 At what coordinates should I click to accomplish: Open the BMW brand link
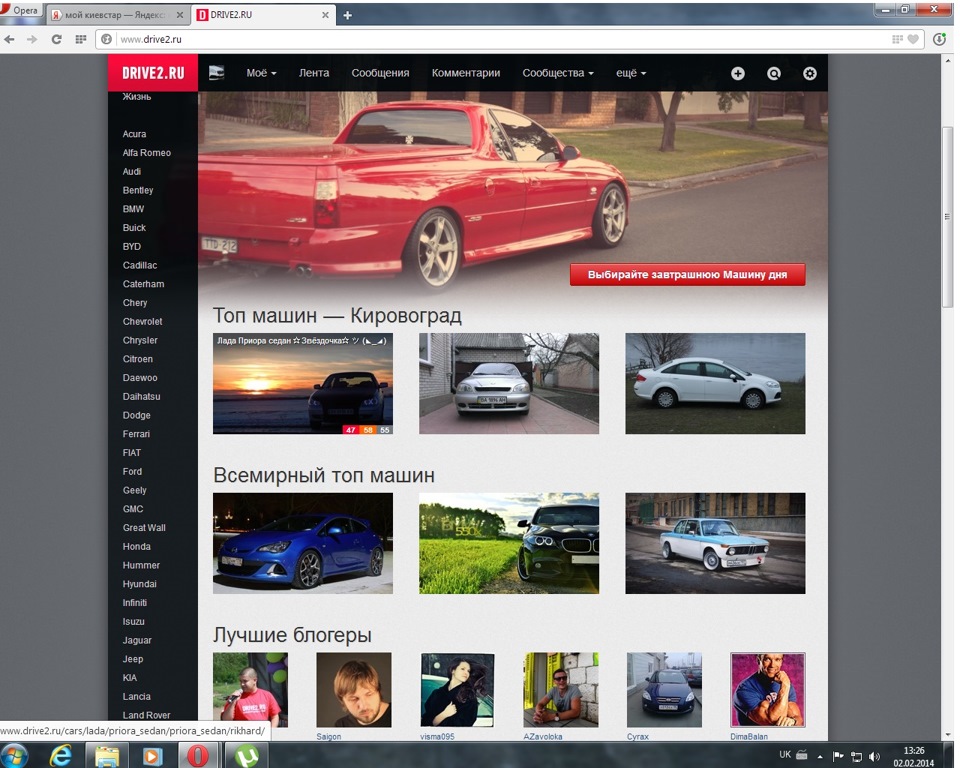[133, 209]
